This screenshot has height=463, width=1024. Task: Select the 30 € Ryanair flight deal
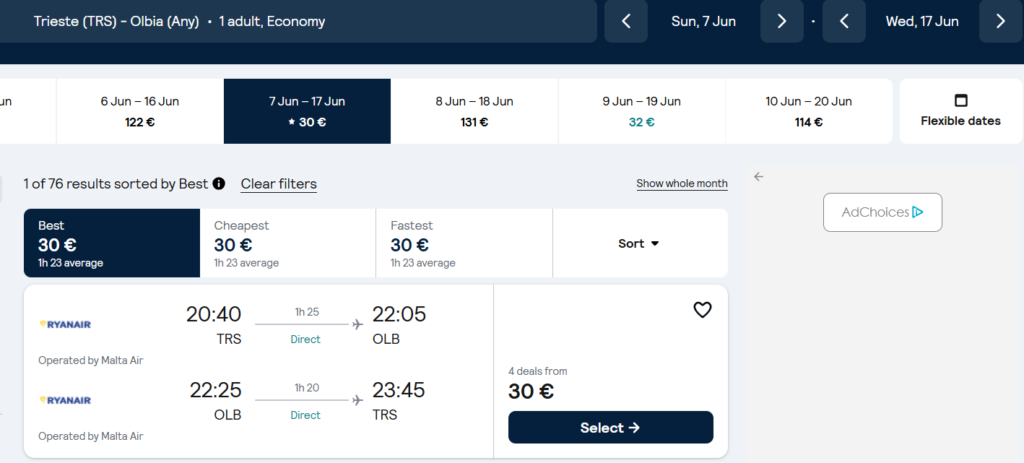611,428
